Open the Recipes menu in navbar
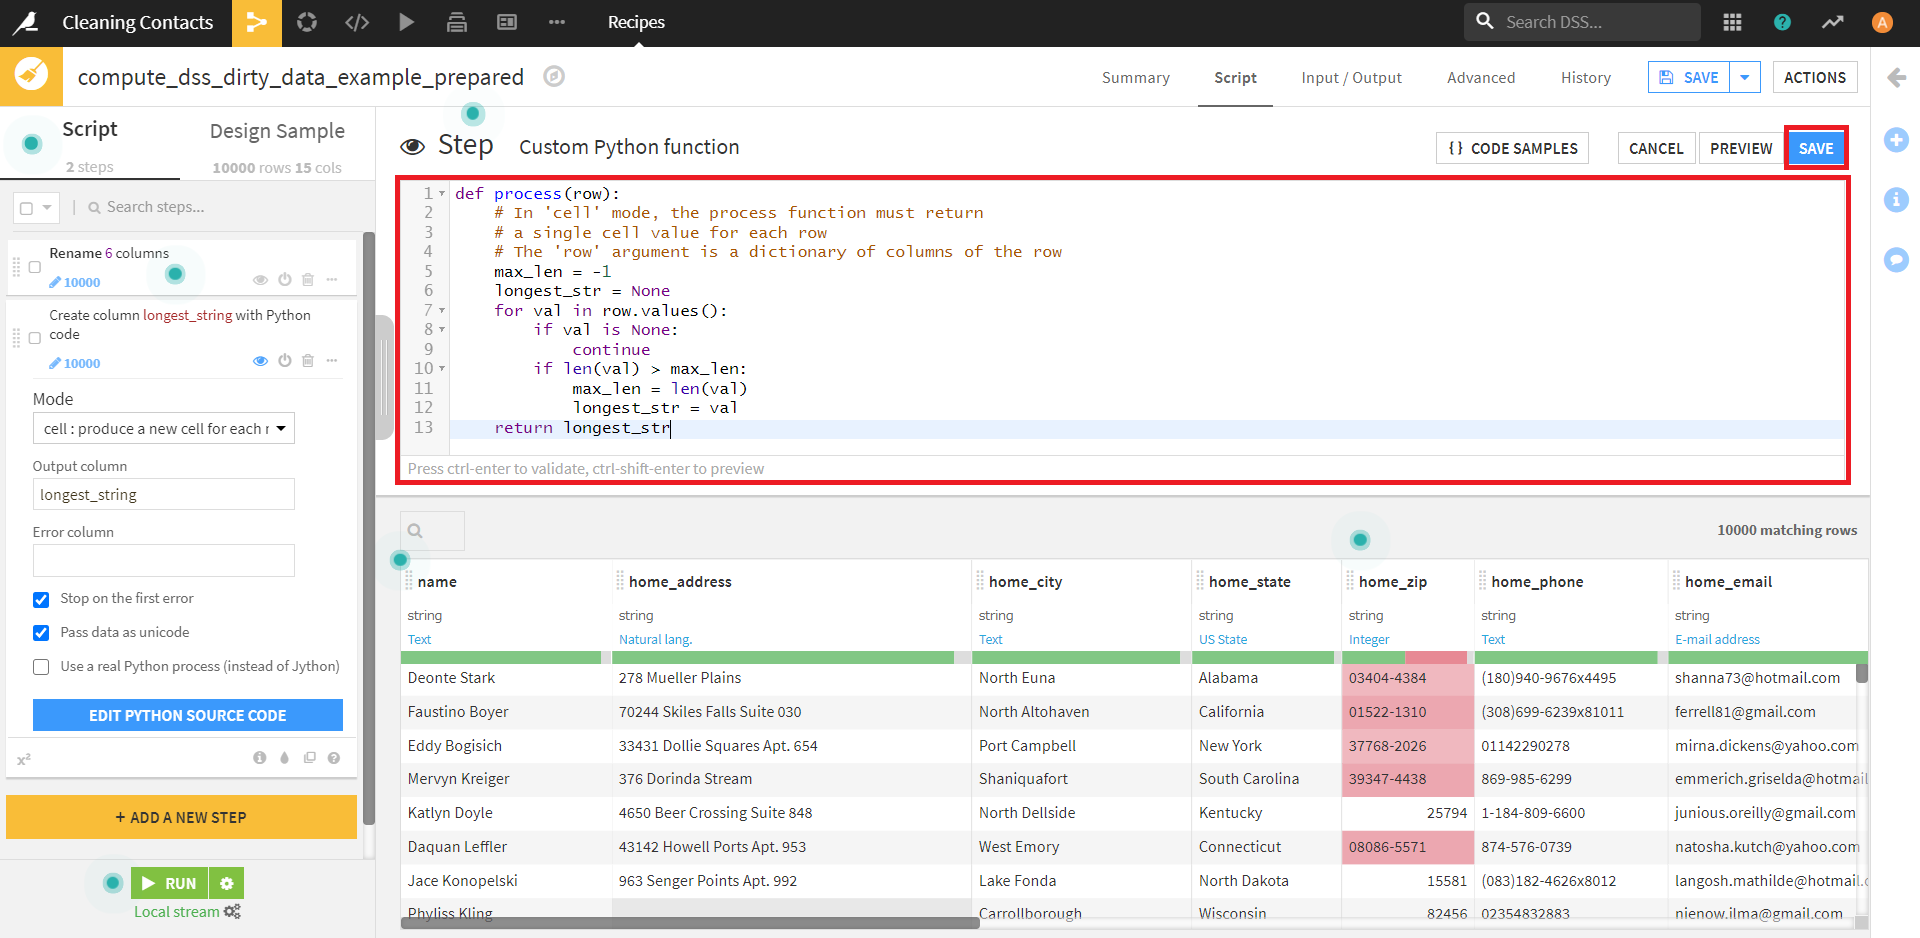The height and width of the screenshot is (938, 1920). click(636, 22)
